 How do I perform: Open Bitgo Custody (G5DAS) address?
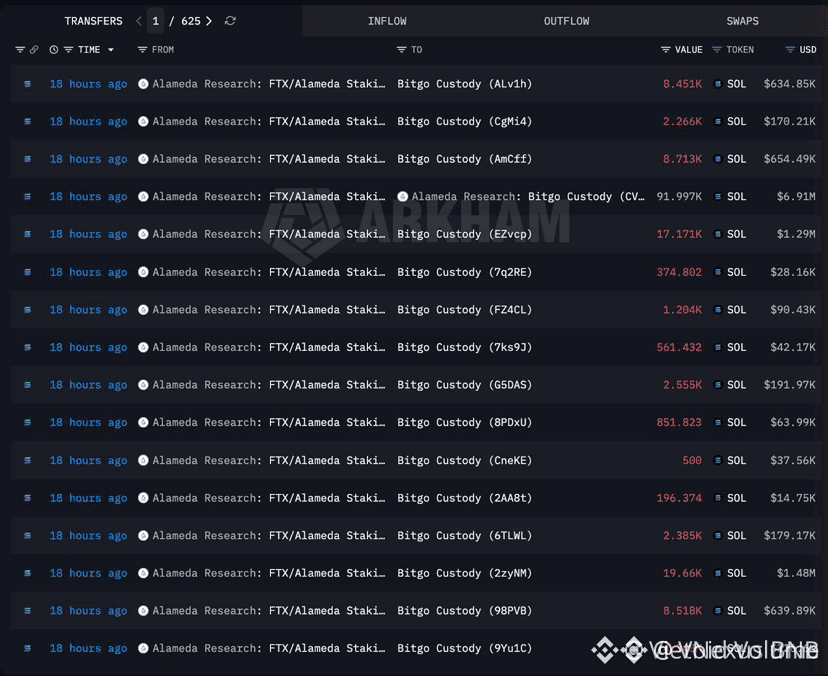click(465, 384)
